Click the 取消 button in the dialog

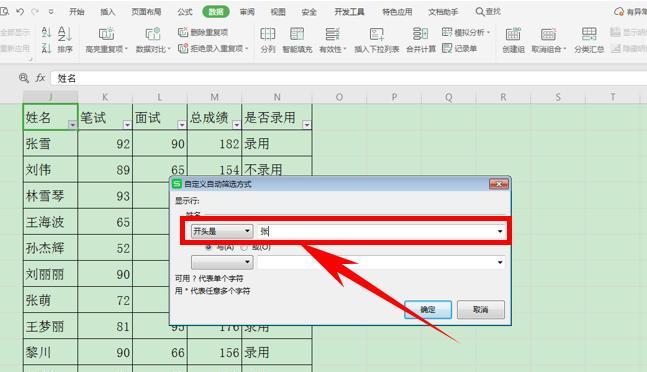(x=481, y=309)
